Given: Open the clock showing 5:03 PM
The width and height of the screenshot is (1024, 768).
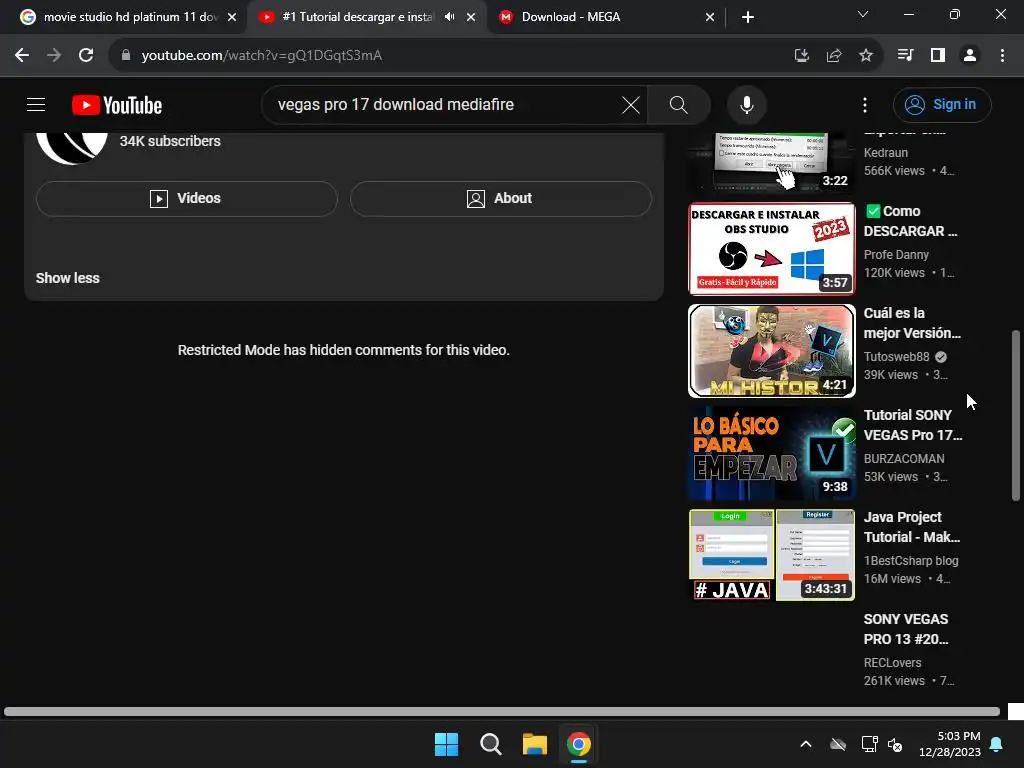Looking at the screenshot, I should click(950, 744).
